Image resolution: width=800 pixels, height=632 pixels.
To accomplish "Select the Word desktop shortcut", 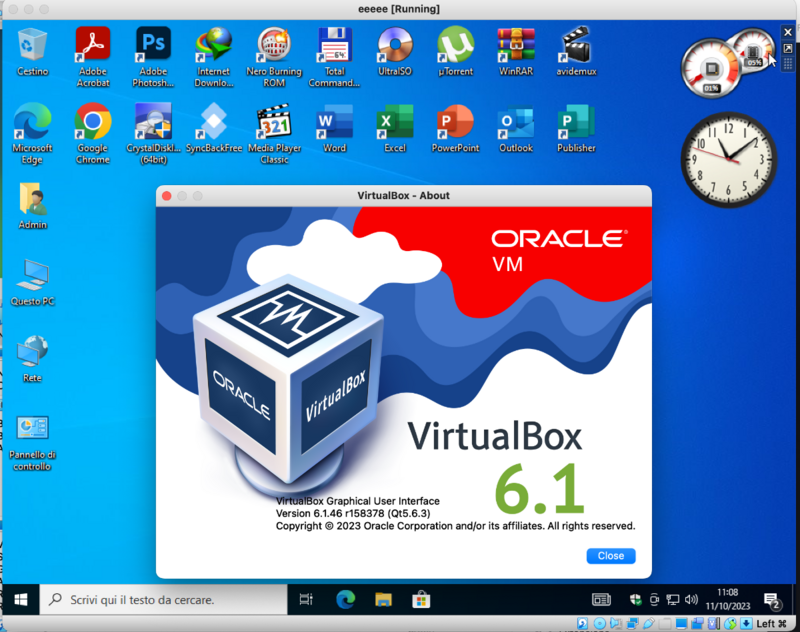I will point(334,129).
